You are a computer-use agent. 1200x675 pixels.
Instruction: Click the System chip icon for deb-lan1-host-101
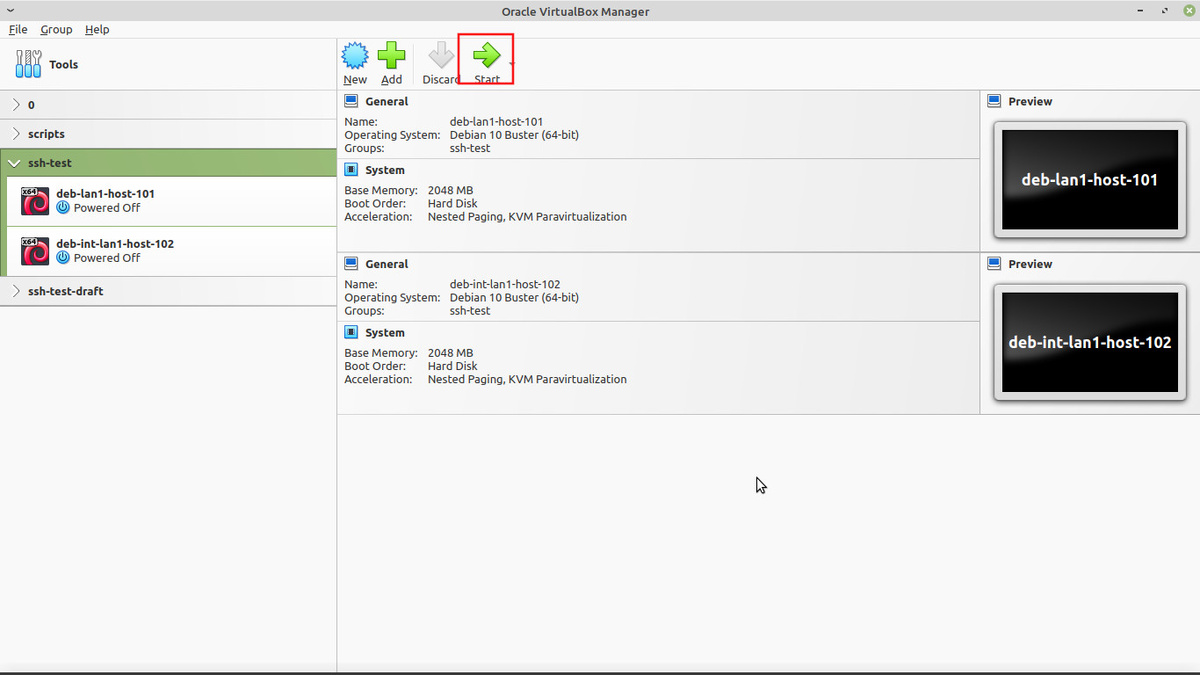(351, 170)
